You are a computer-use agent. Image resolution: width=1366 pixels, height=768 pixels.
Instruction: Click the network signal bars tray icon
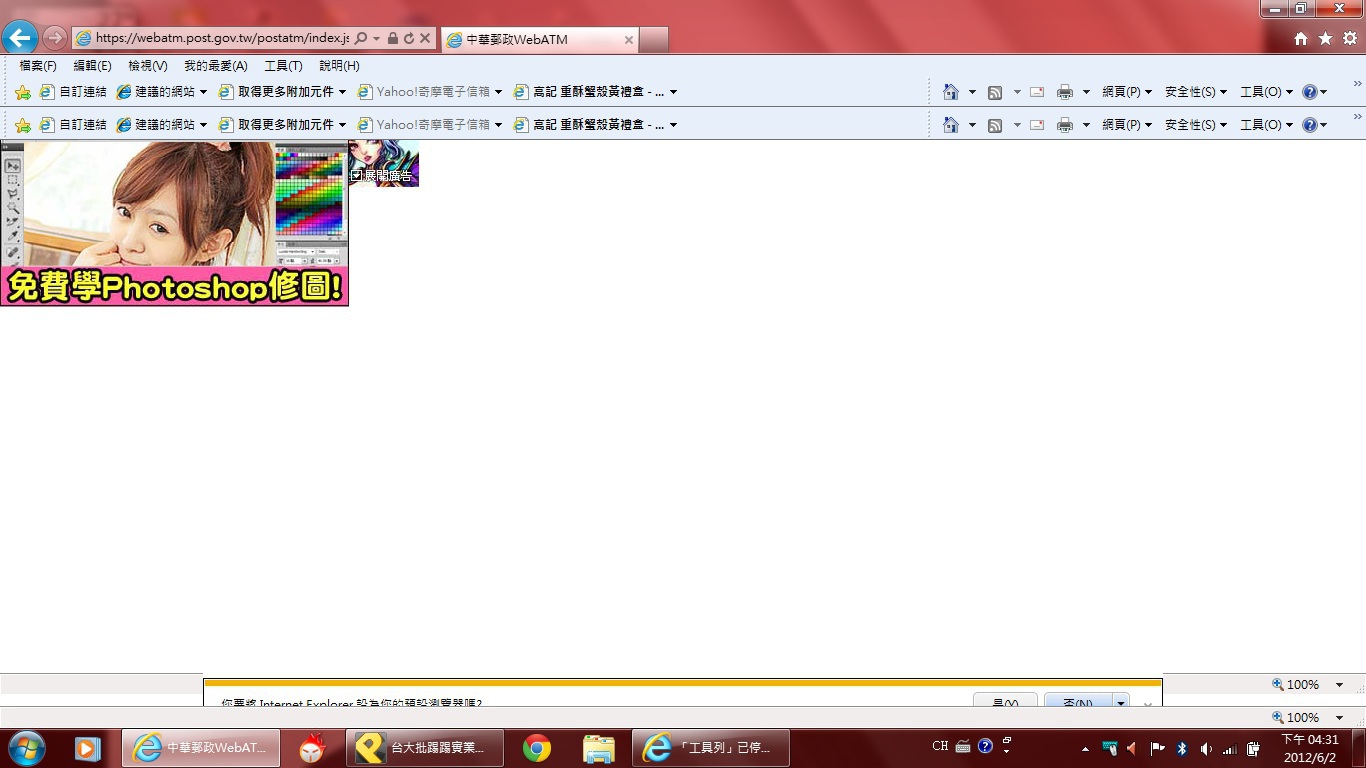tap(1230, 748)
